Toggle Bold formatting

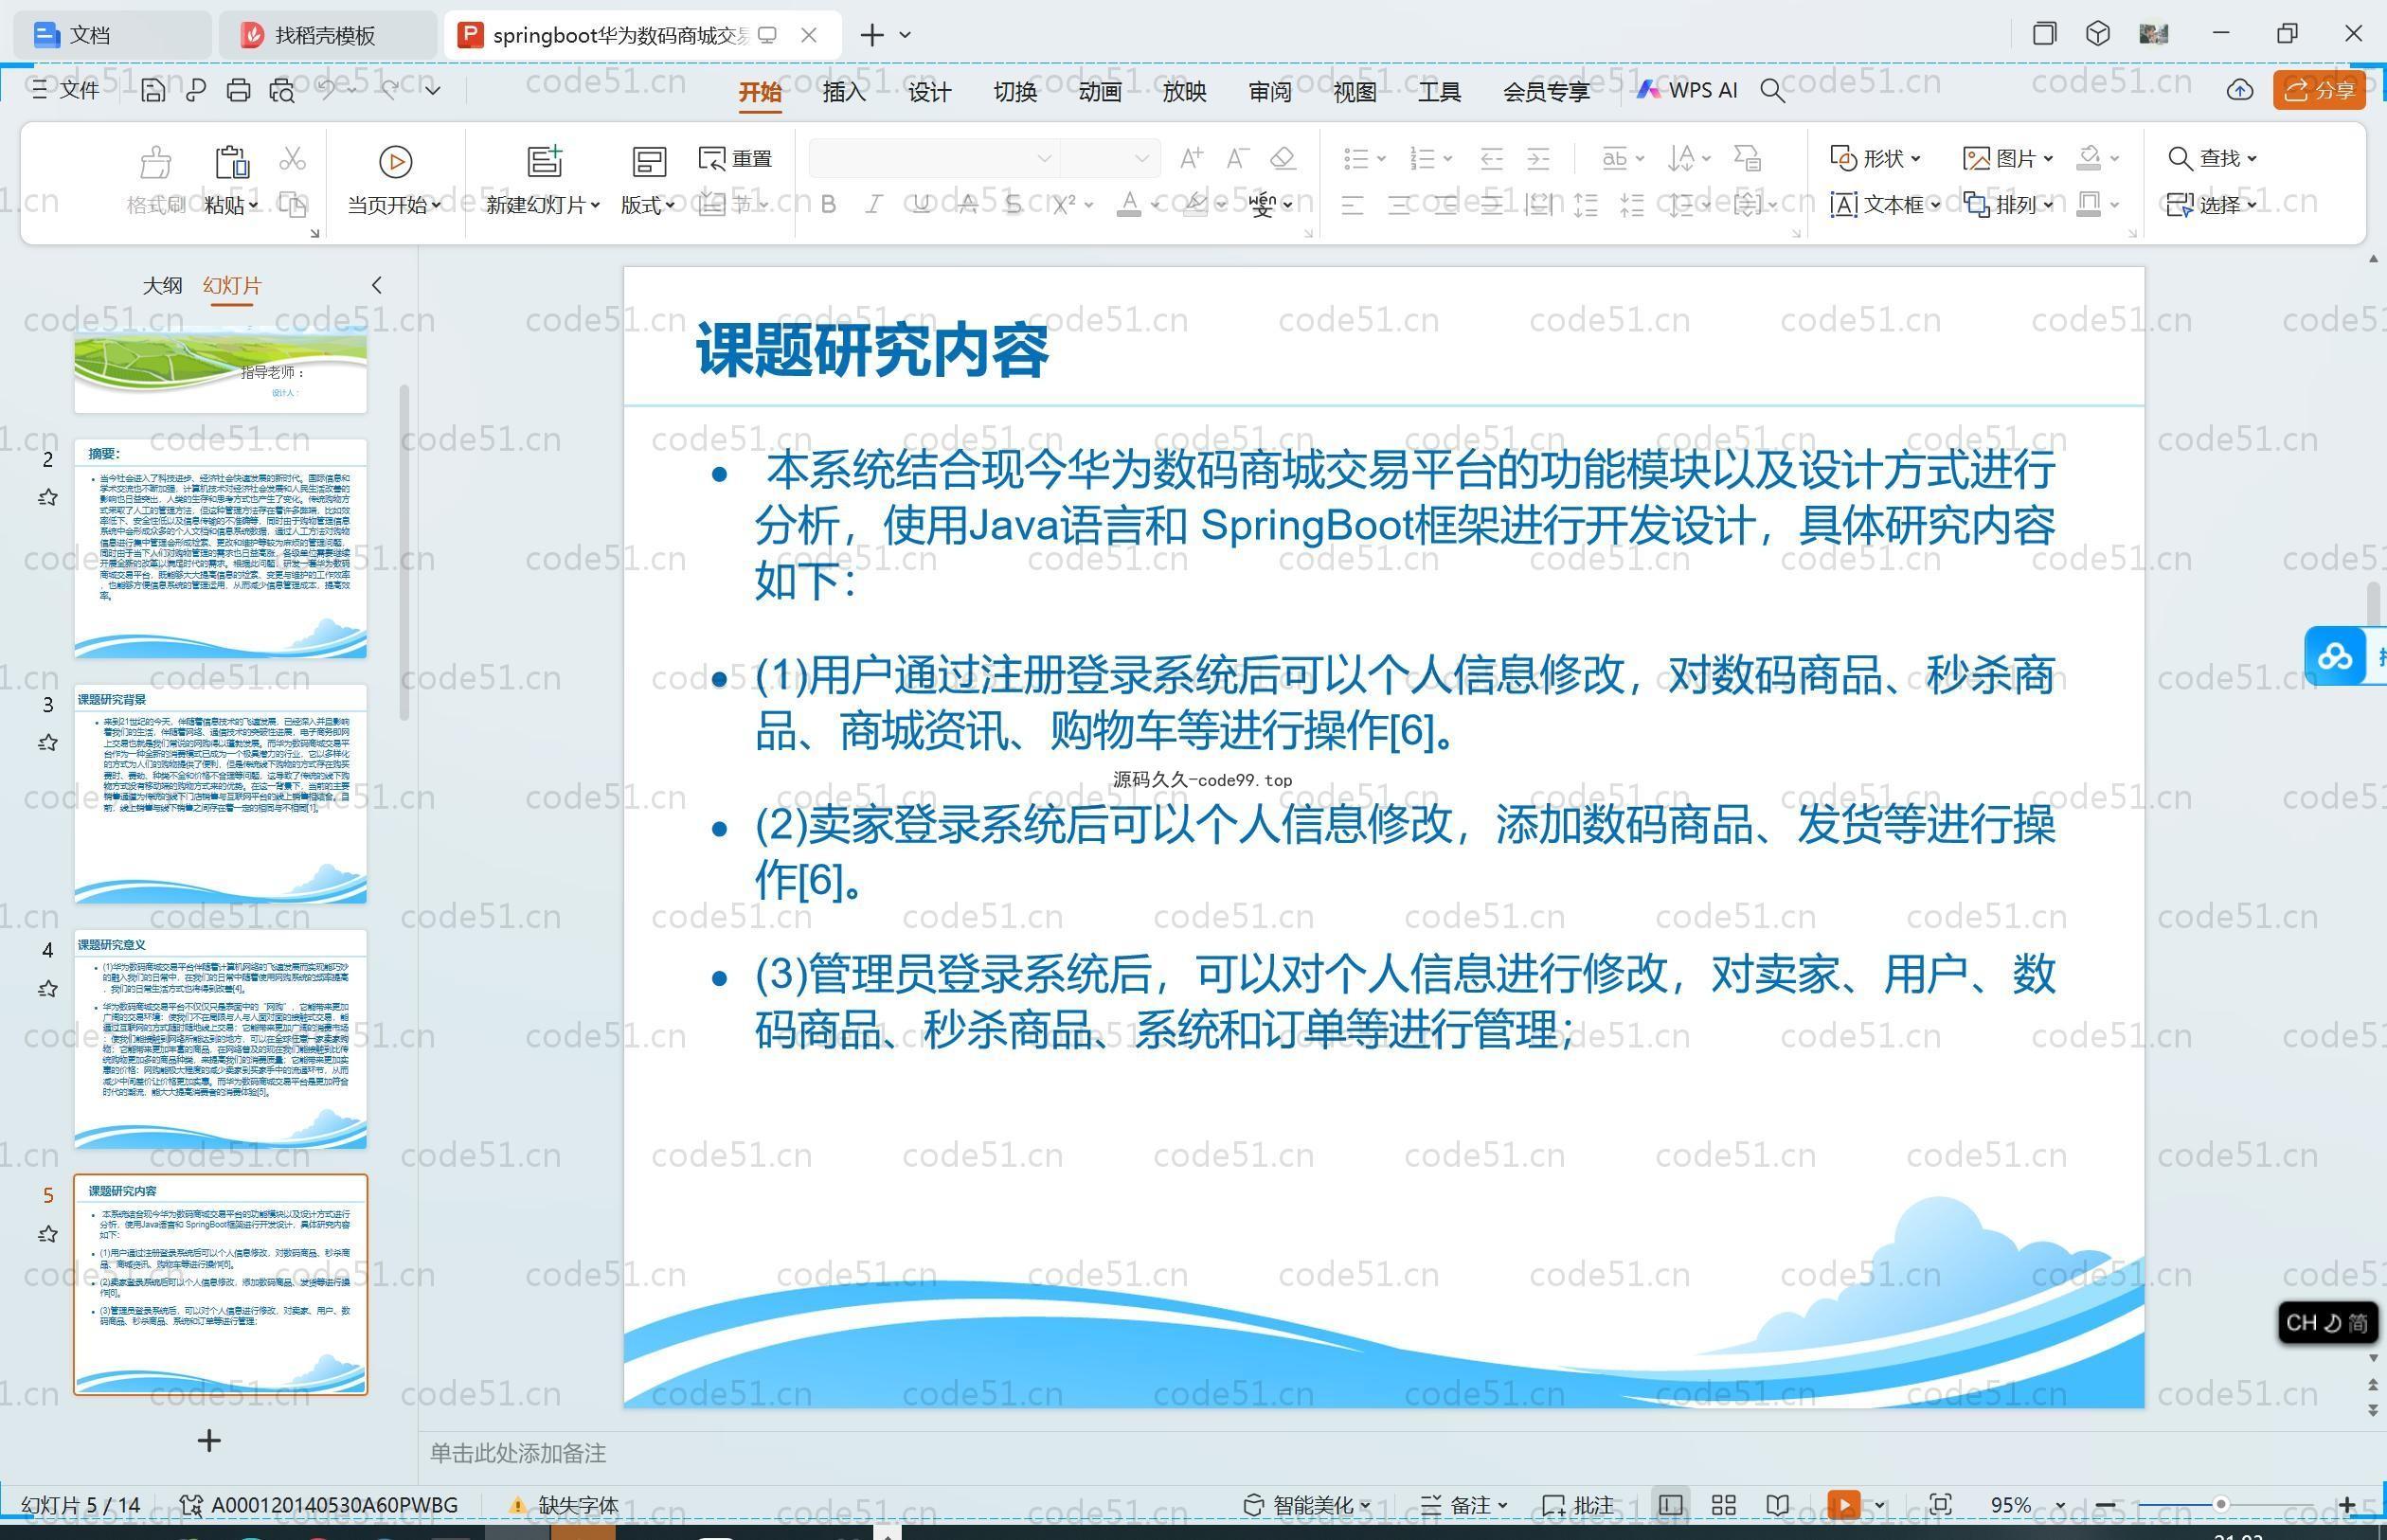[828, 204]
